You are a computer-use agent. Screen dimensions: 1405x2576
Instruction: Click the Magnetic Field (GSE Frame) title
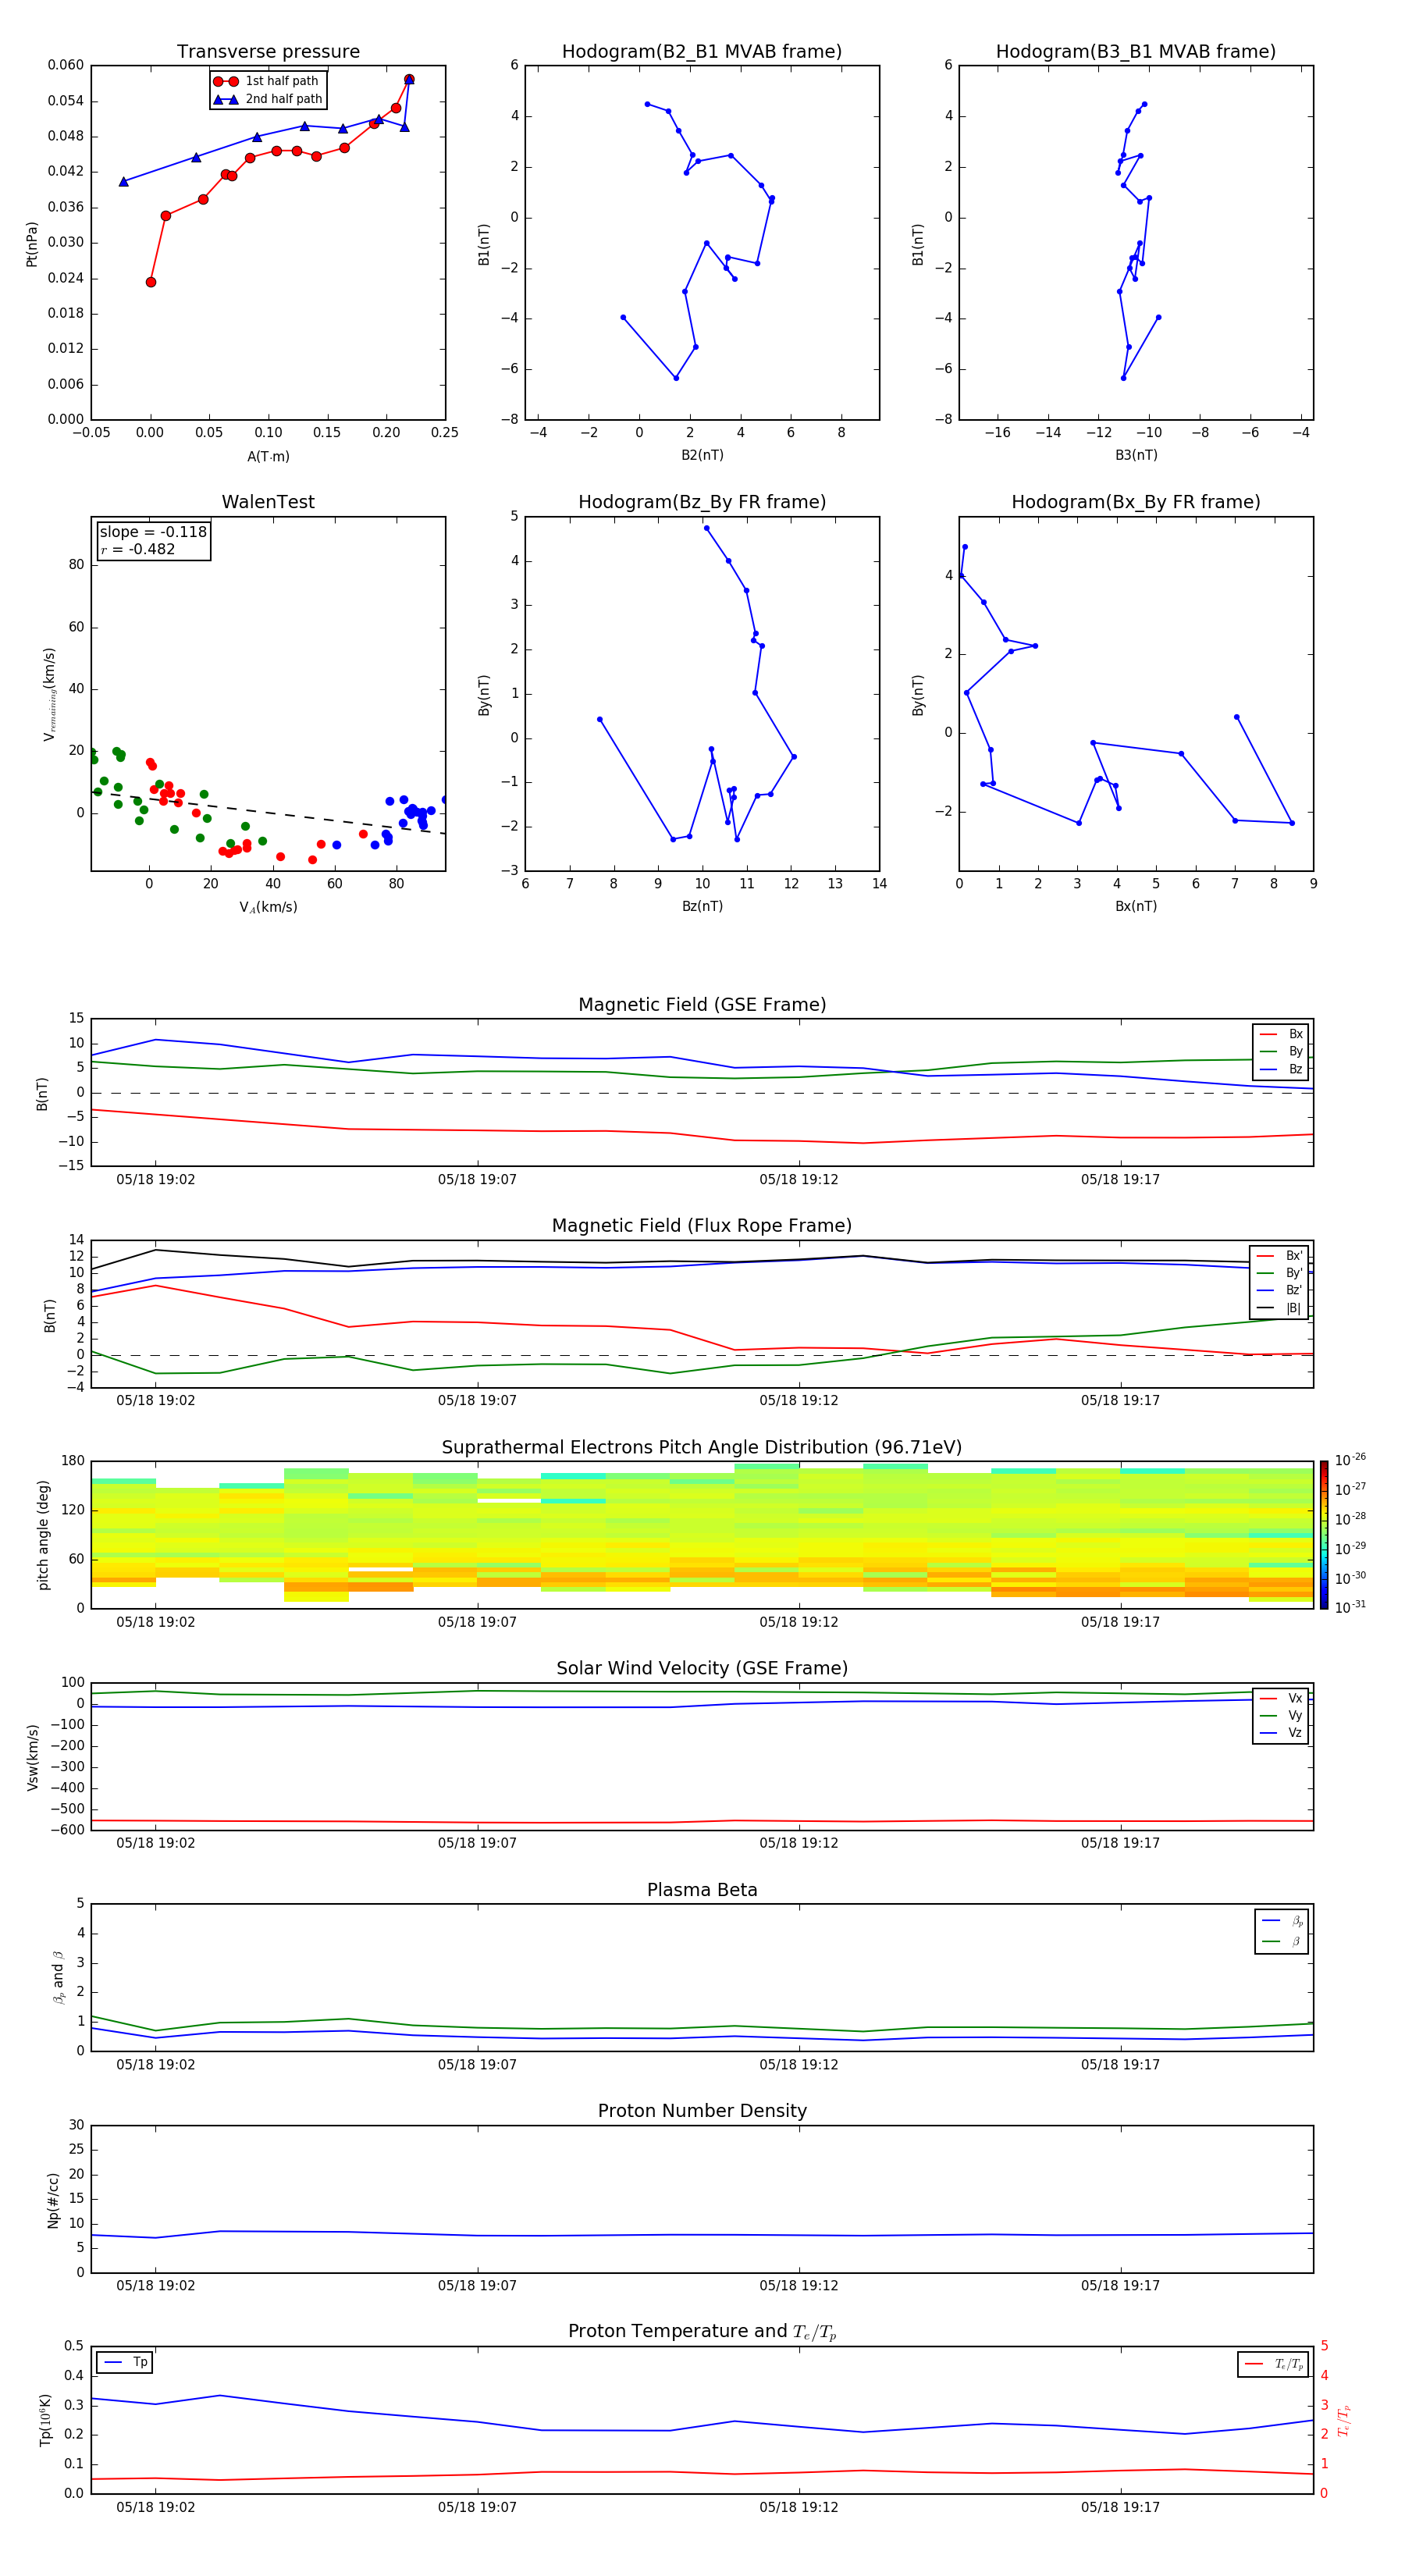[701, 1005]
